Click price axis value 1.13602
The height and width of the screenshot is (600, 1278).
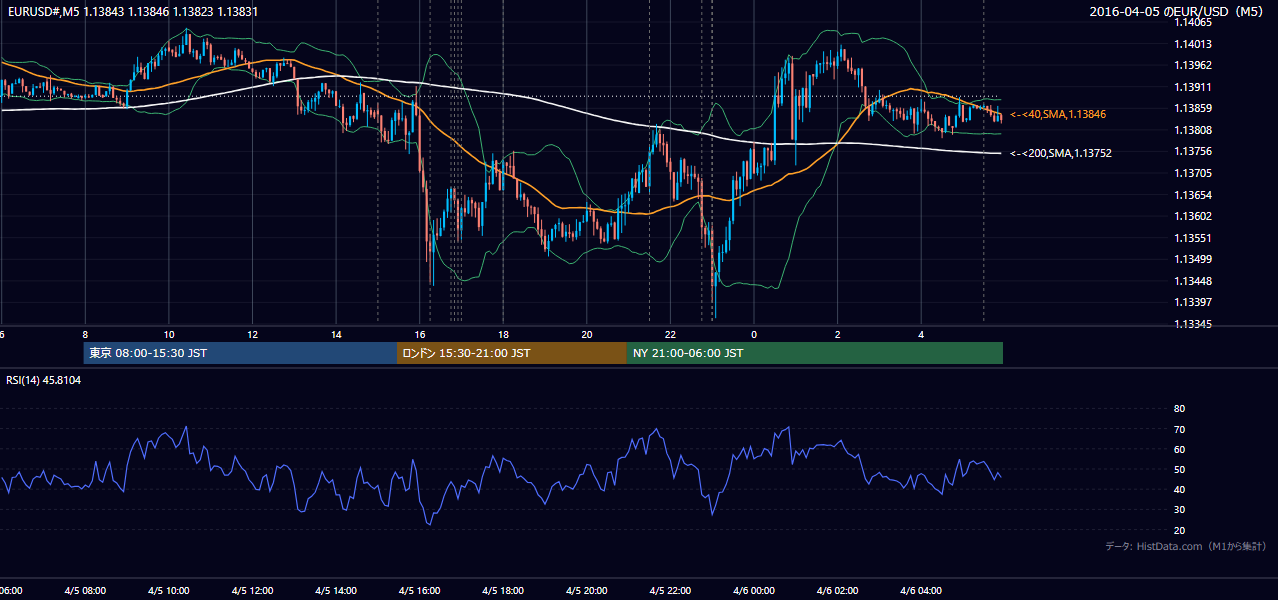(1194, 216)
